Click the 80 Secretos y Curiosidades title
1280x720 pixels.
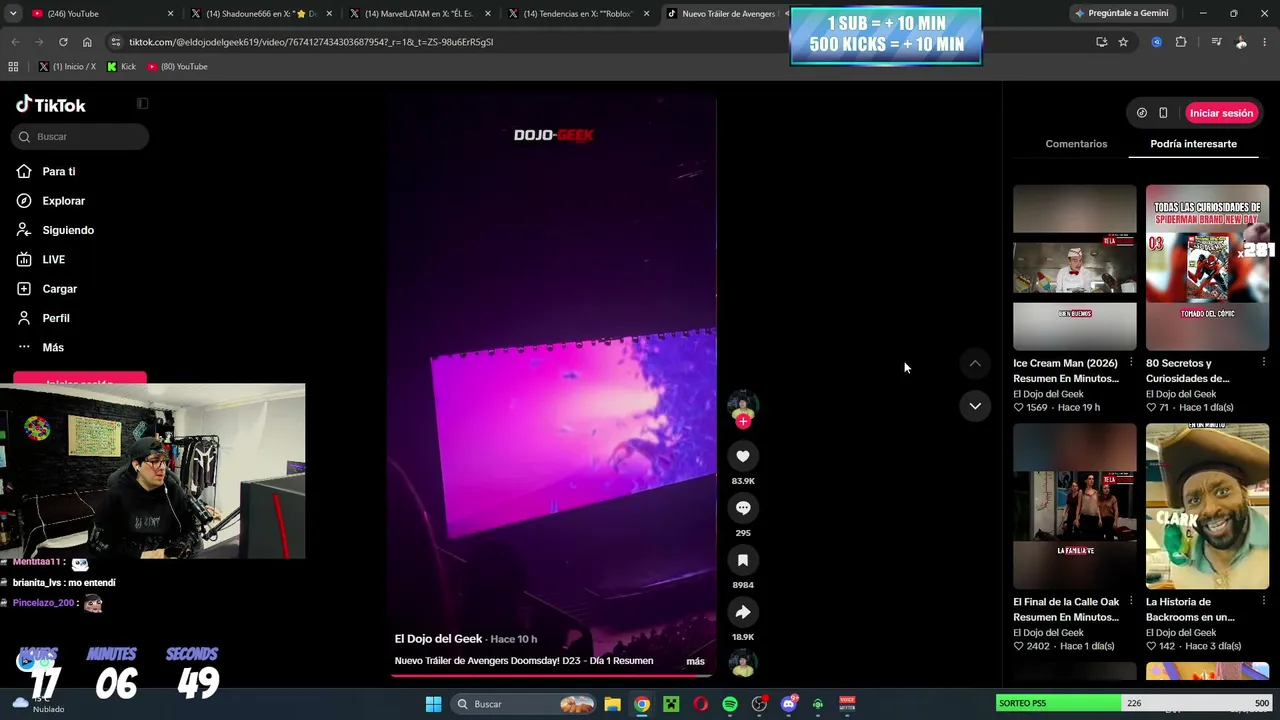pos(1188,371)
